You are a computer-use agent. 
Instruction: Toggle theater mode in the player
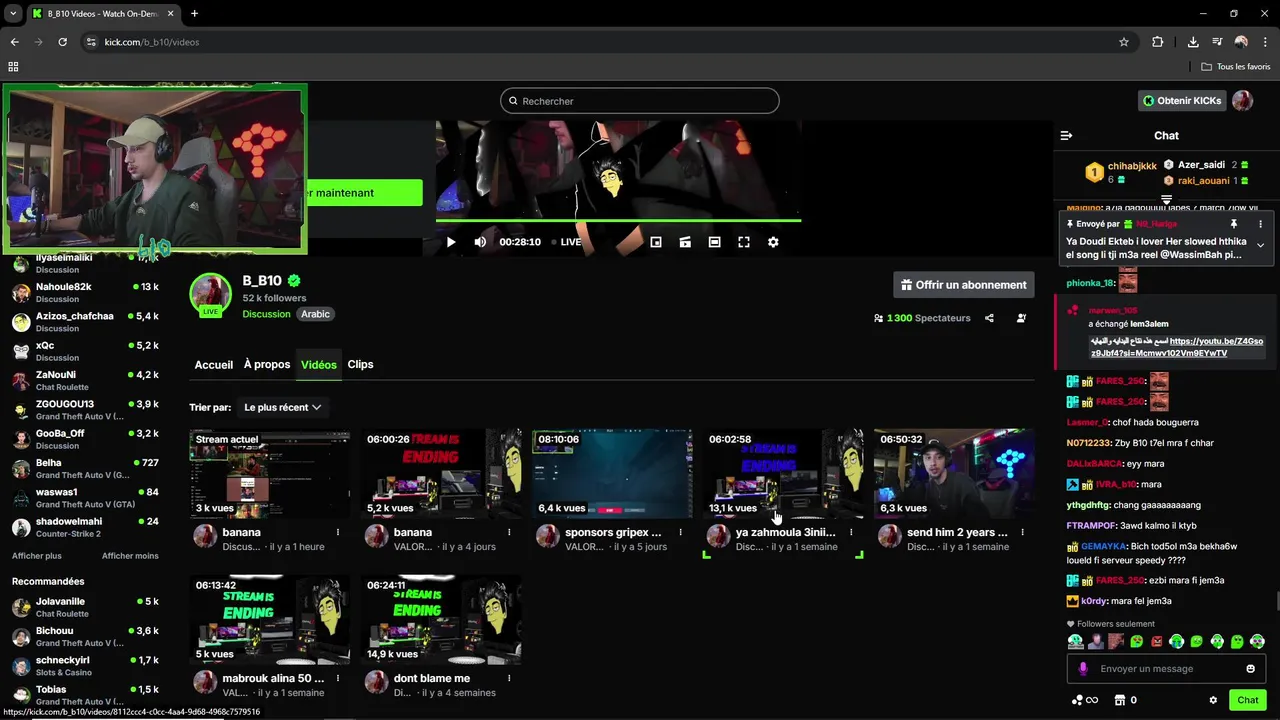tap(714, 242)
